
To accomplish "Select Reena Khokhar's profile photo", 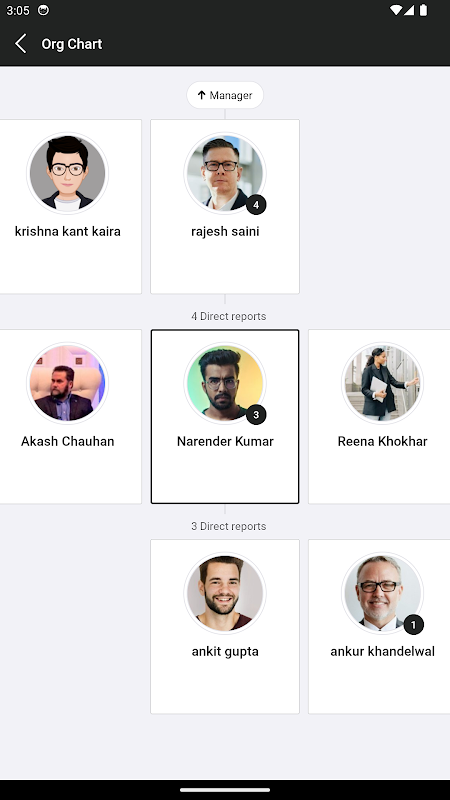I will click(382, 383).
